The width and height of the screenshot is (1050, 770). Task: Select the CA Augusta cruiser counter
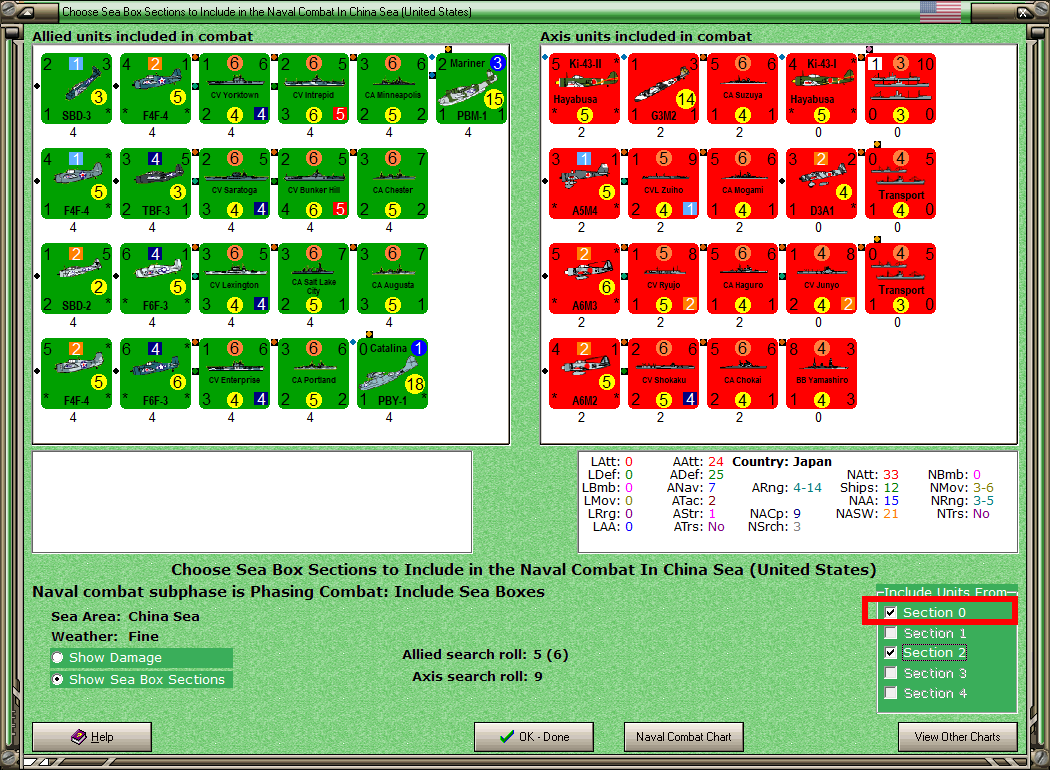point(392,279)
